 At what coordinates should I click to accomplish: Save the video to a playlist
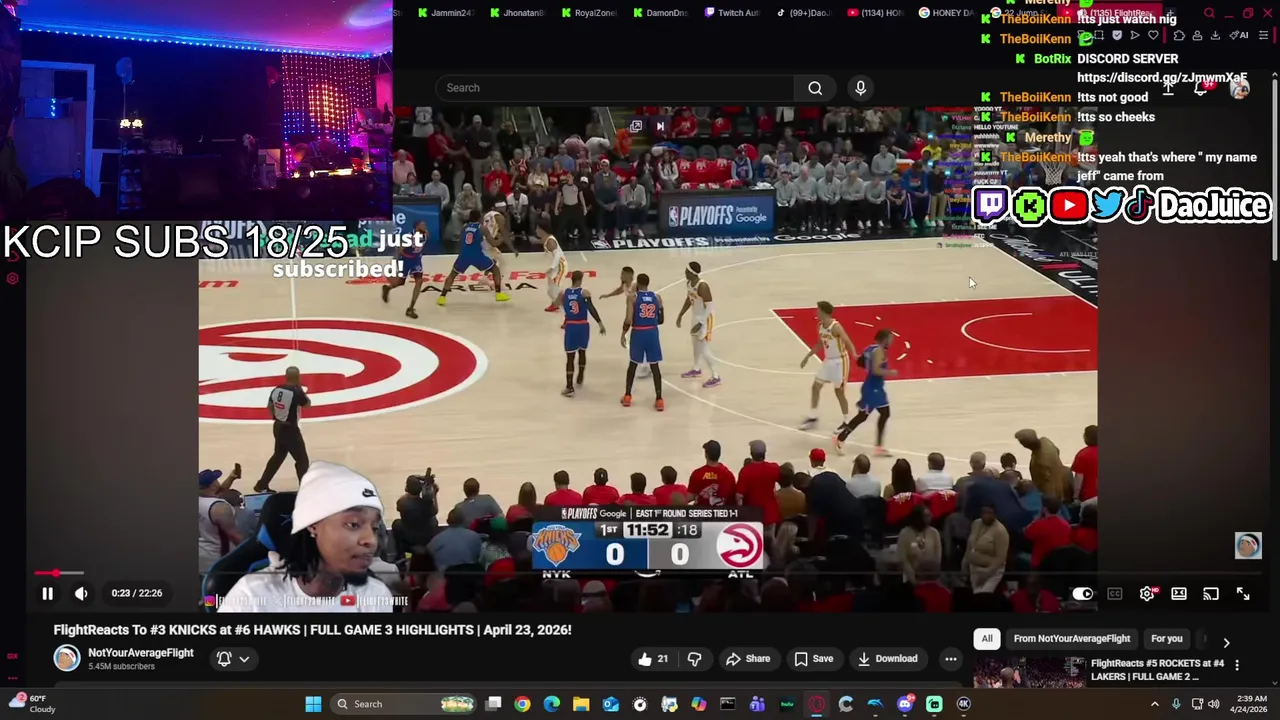tap(813, 659)
